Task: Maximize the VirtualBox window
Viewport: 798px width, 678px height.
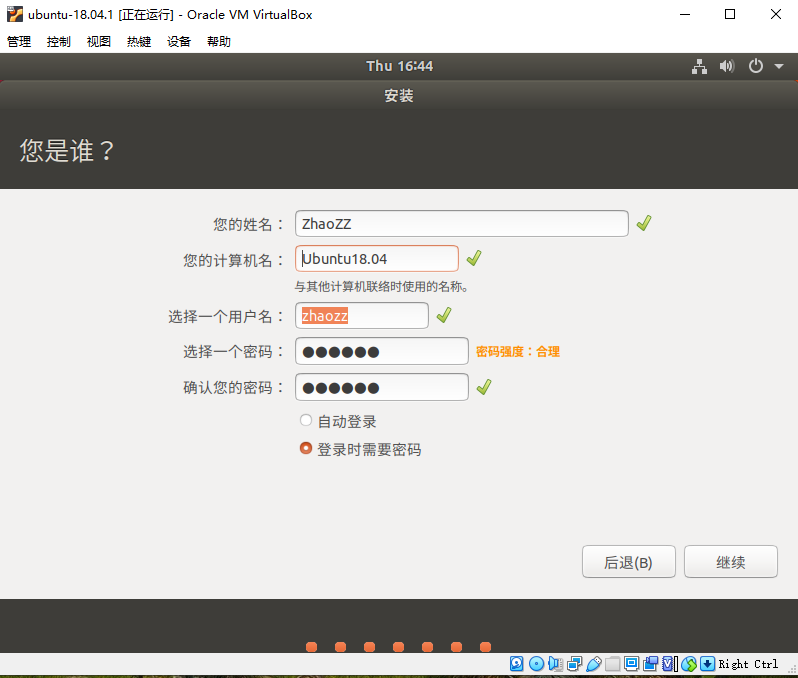Action: coord(730,14)
